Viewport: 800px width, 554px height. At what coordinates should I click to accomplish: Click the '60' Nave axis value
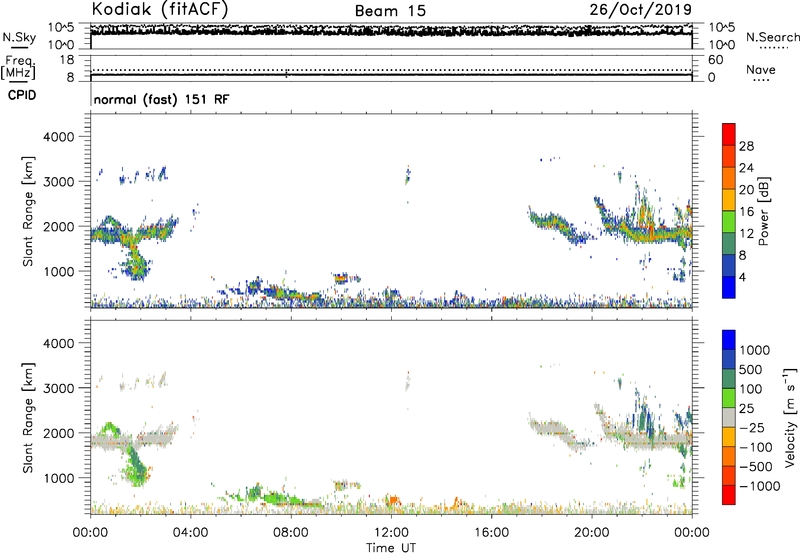715,60
